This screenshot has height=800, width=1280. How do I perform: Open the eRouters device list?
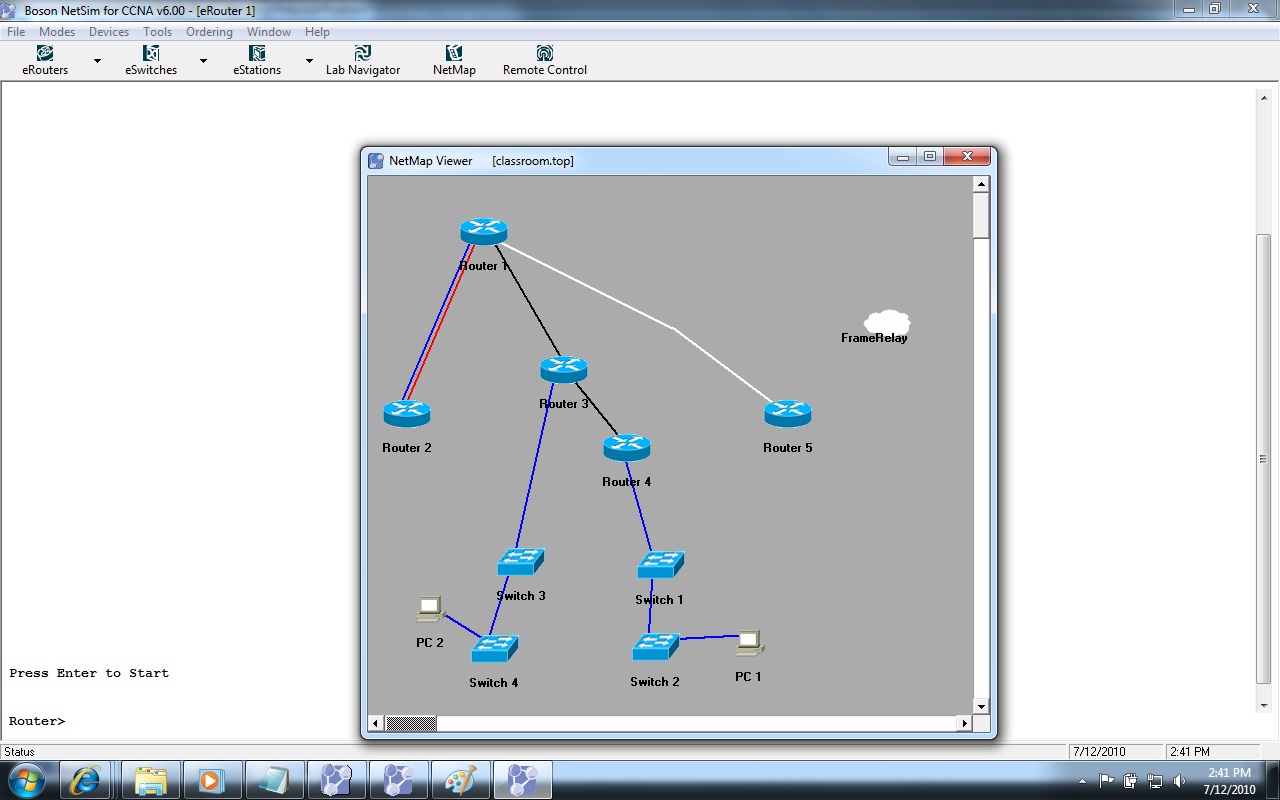click(x=45, y=60)
